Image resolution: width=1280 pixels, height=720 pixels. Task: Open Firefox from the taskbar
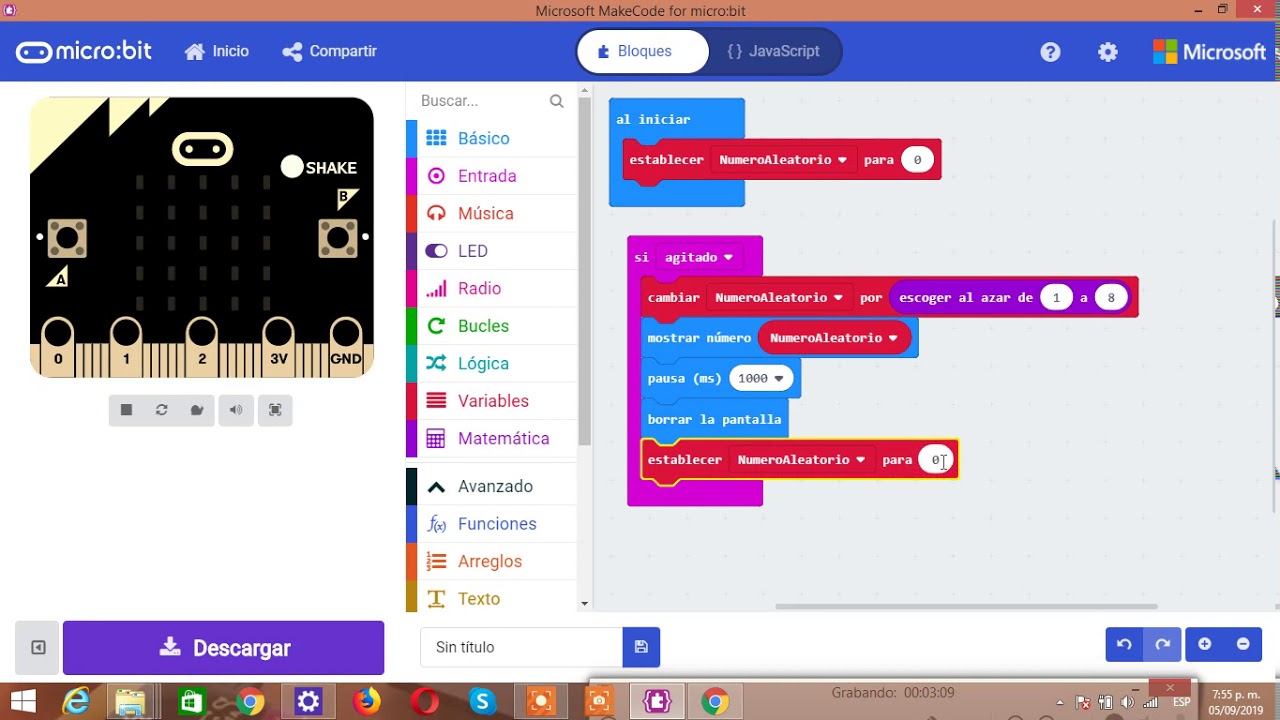367,702
